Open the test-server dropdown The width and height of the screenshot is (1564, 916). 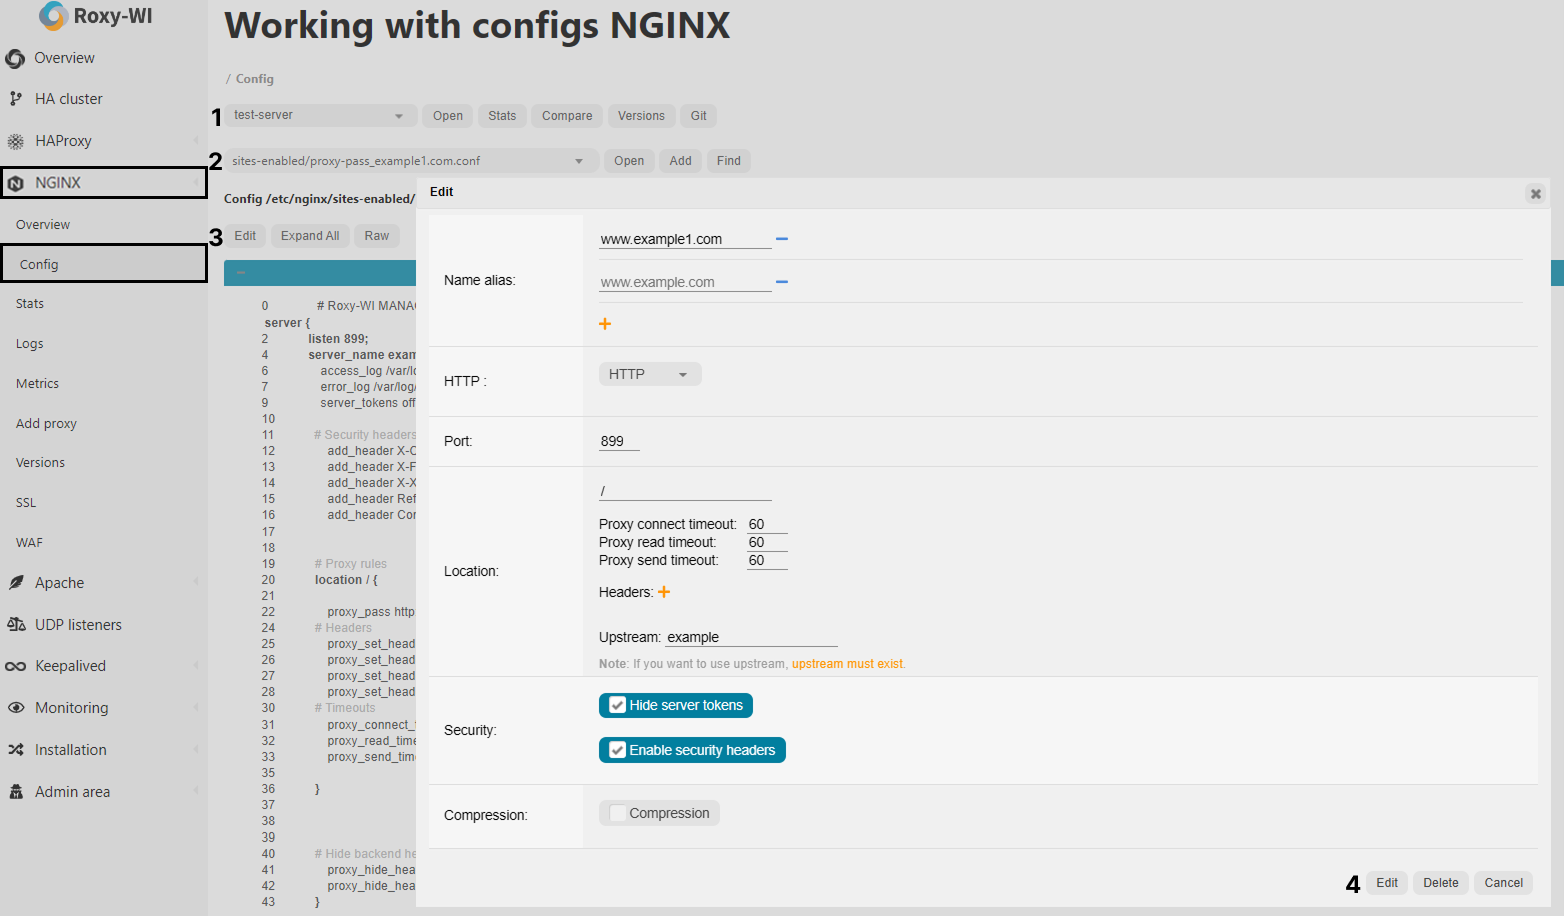pyautogui.click(x=320, y=116)
